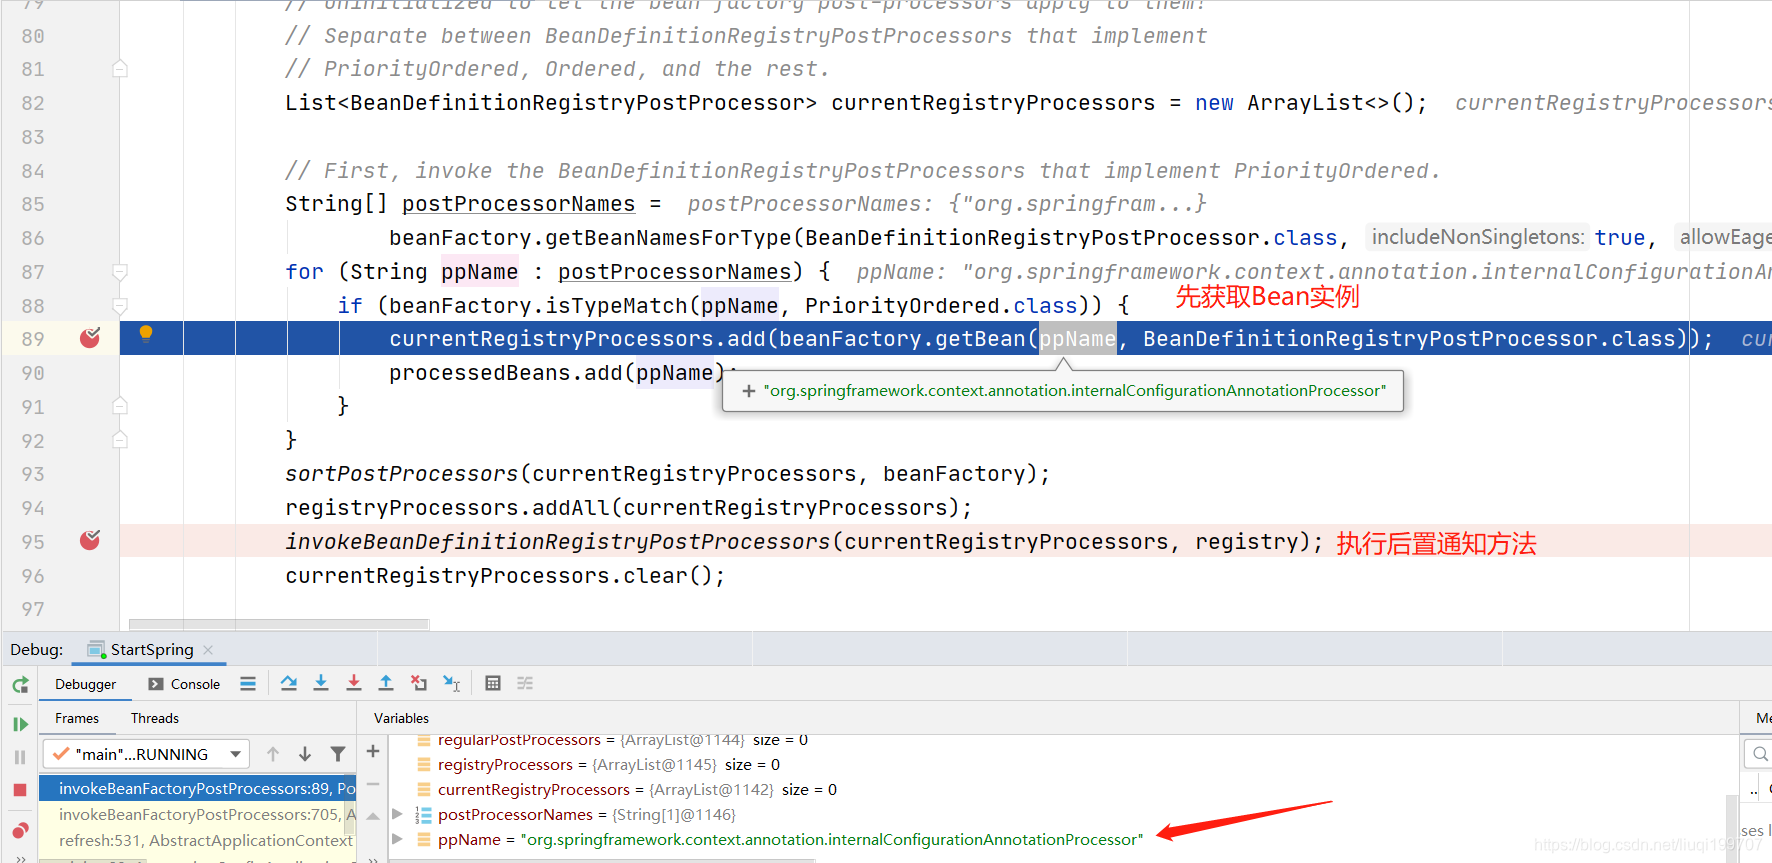Viewport: 1772px width, 863px height.
Task: Click the editor horizontal scrollbar
Action: tap(280, 624)
